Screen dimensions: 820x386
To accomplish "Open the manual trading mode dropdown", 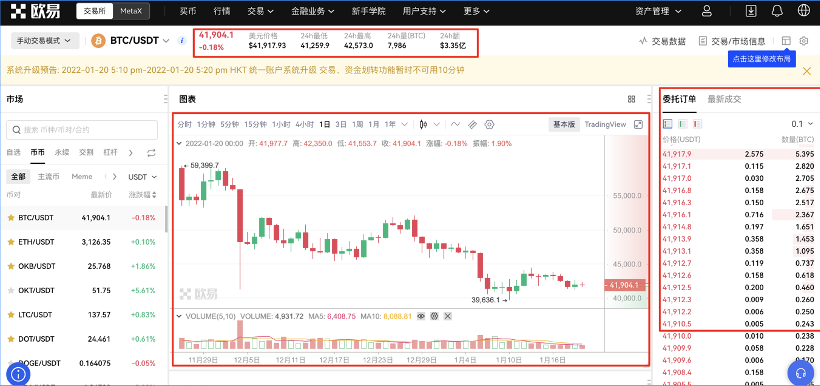I will tap(45, 40).
